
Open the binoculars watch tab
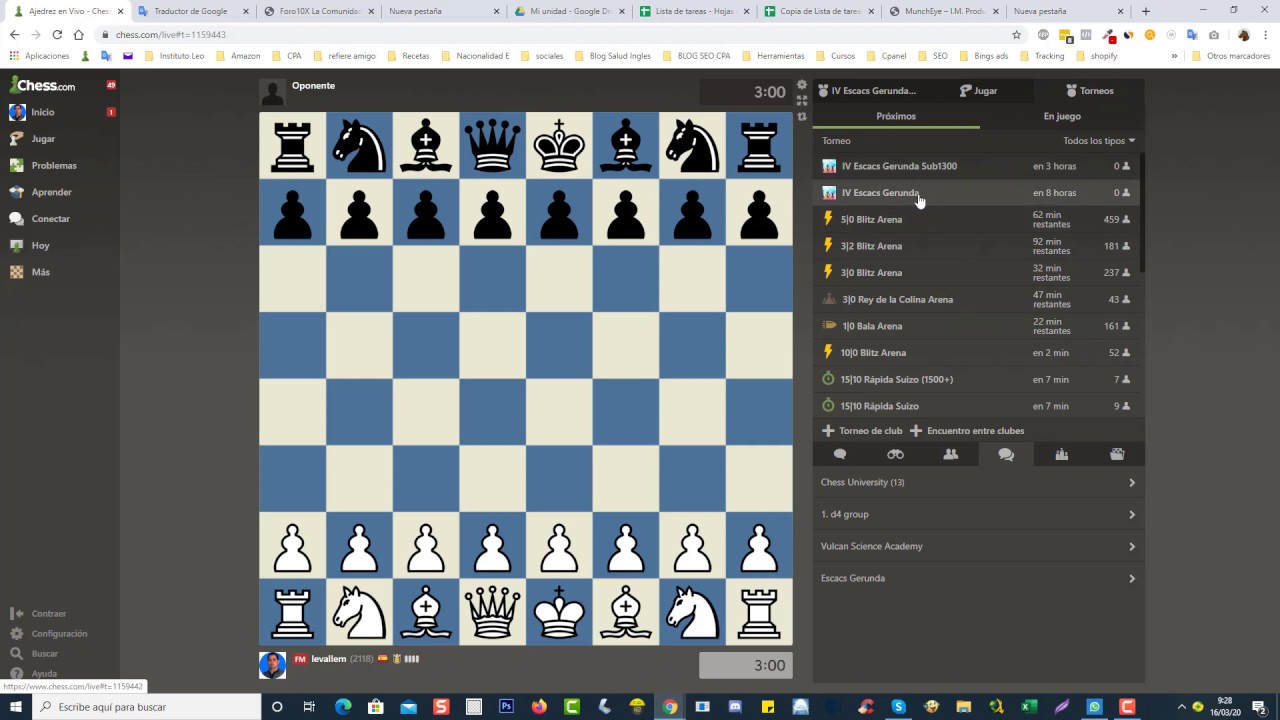pos(895,454)
